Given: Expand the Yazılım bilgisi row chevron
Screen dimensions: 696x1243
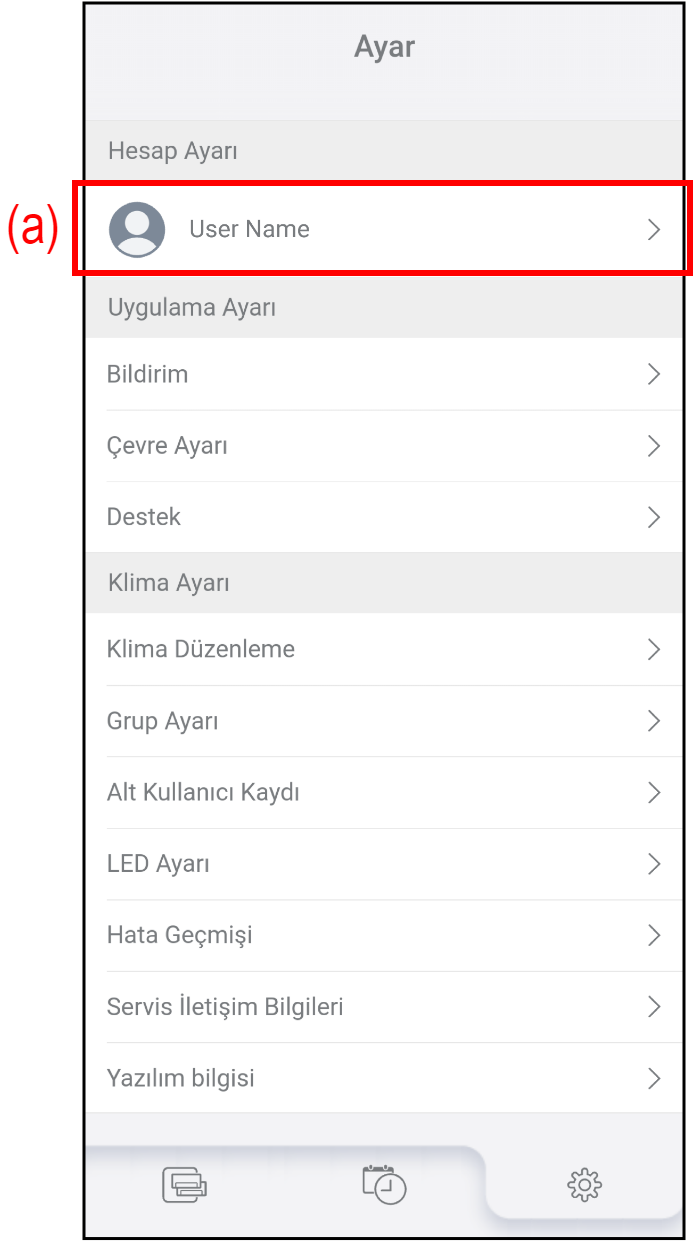Looking at the screenshot, I should tap(654, 1079).
